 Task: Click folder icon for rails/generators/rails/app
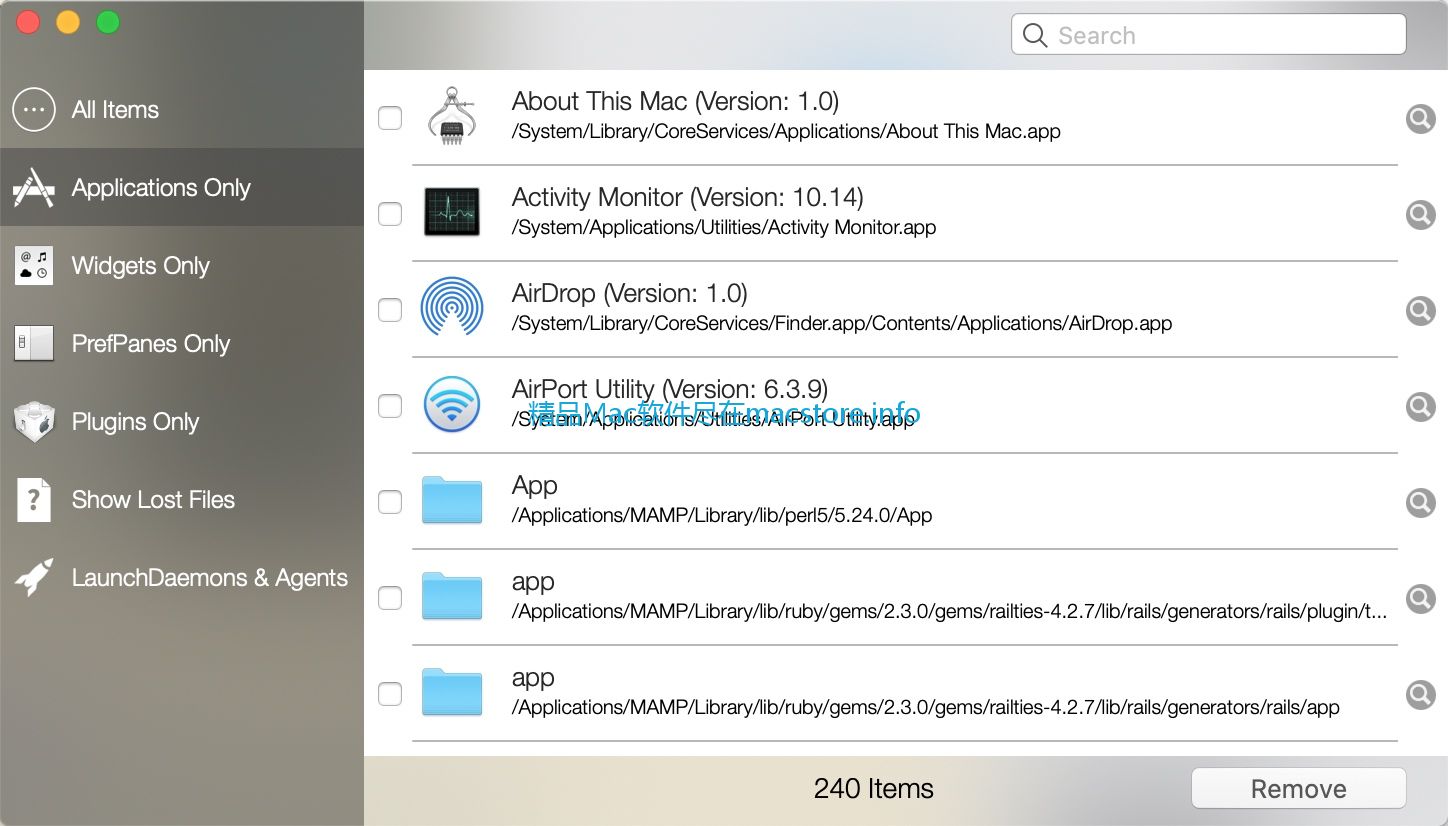coord(452,692)
